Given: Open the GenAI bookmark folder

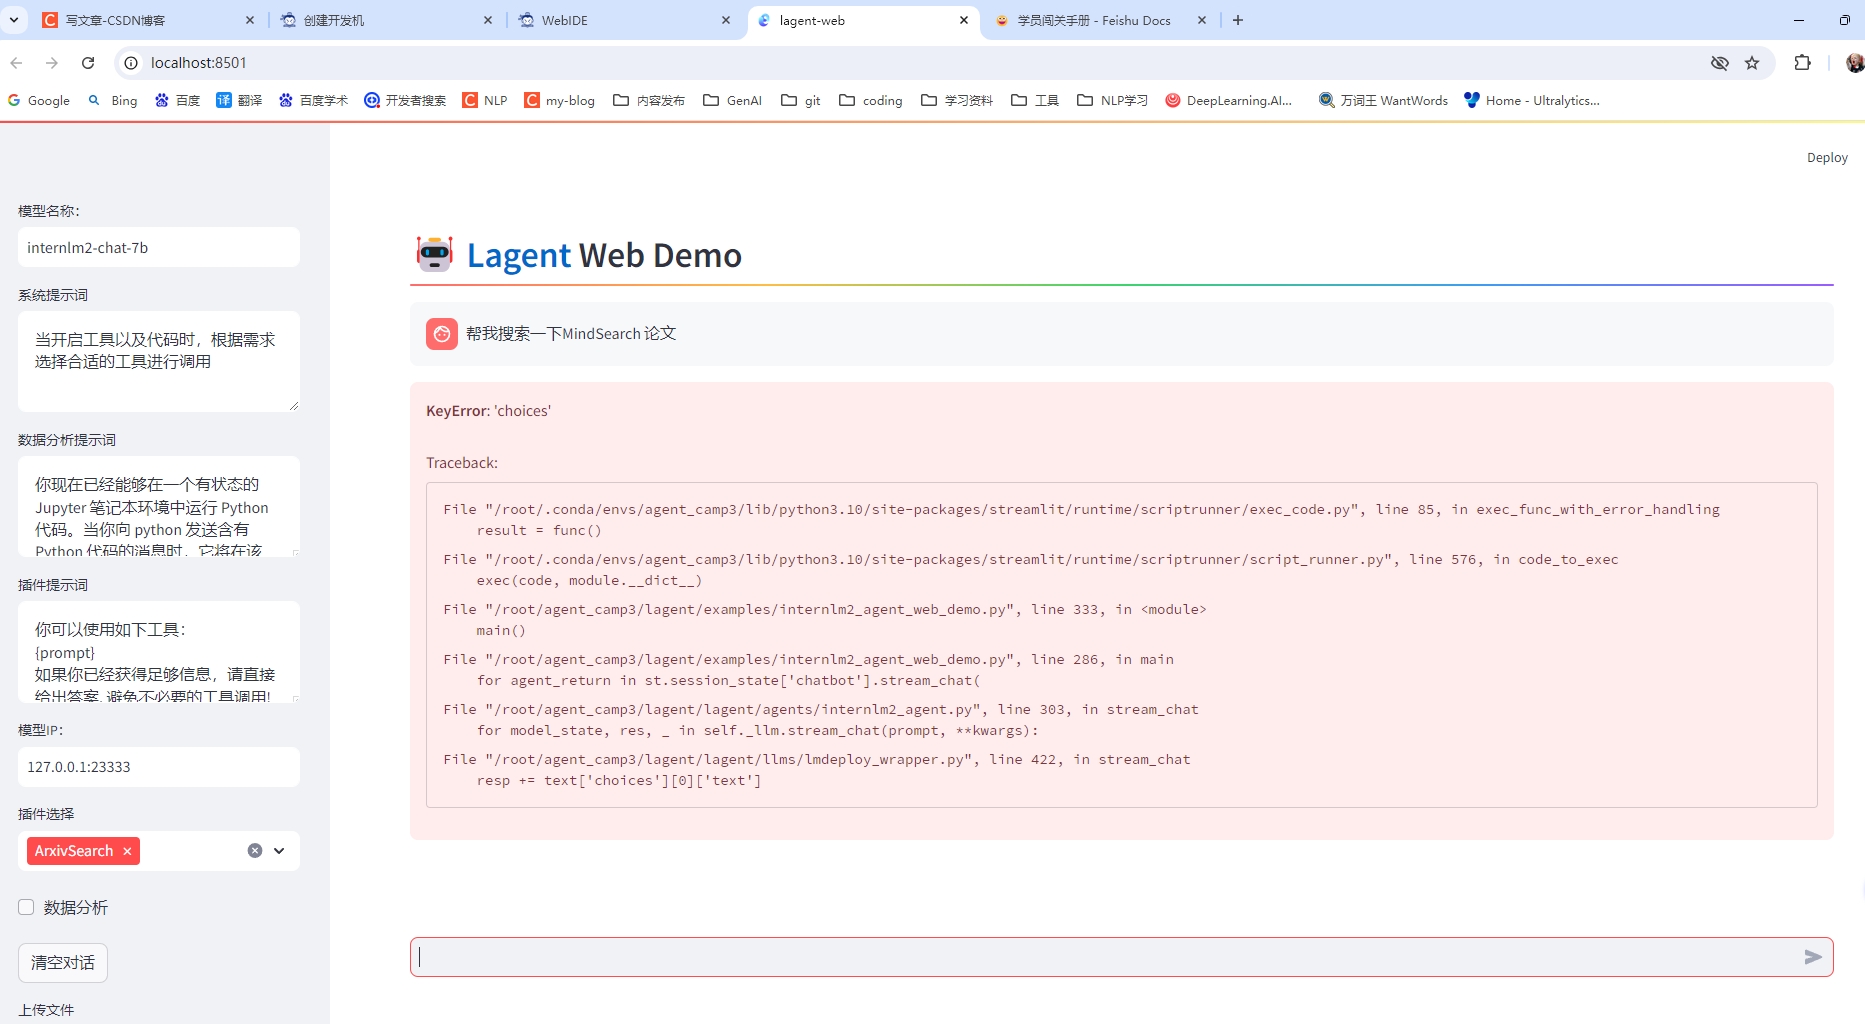Looking at the screenshot, I should [x=733, y=100].
